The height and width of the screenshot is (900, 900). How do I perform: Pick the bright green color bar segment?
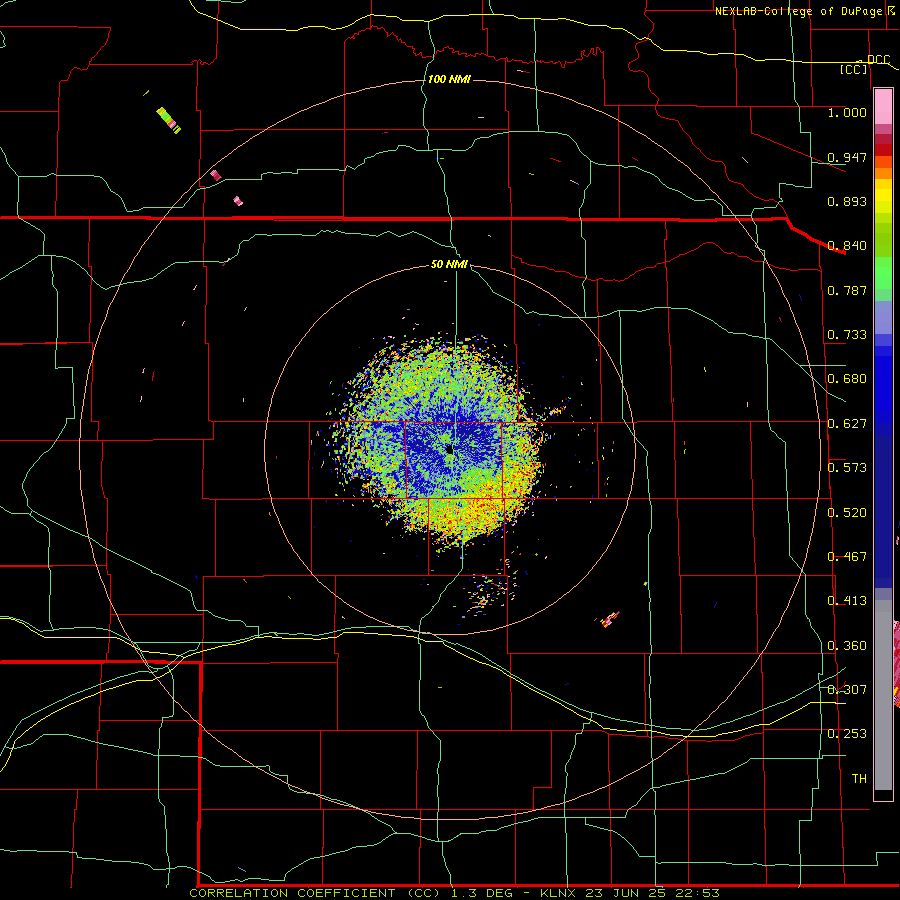click(x=883, y=274)
